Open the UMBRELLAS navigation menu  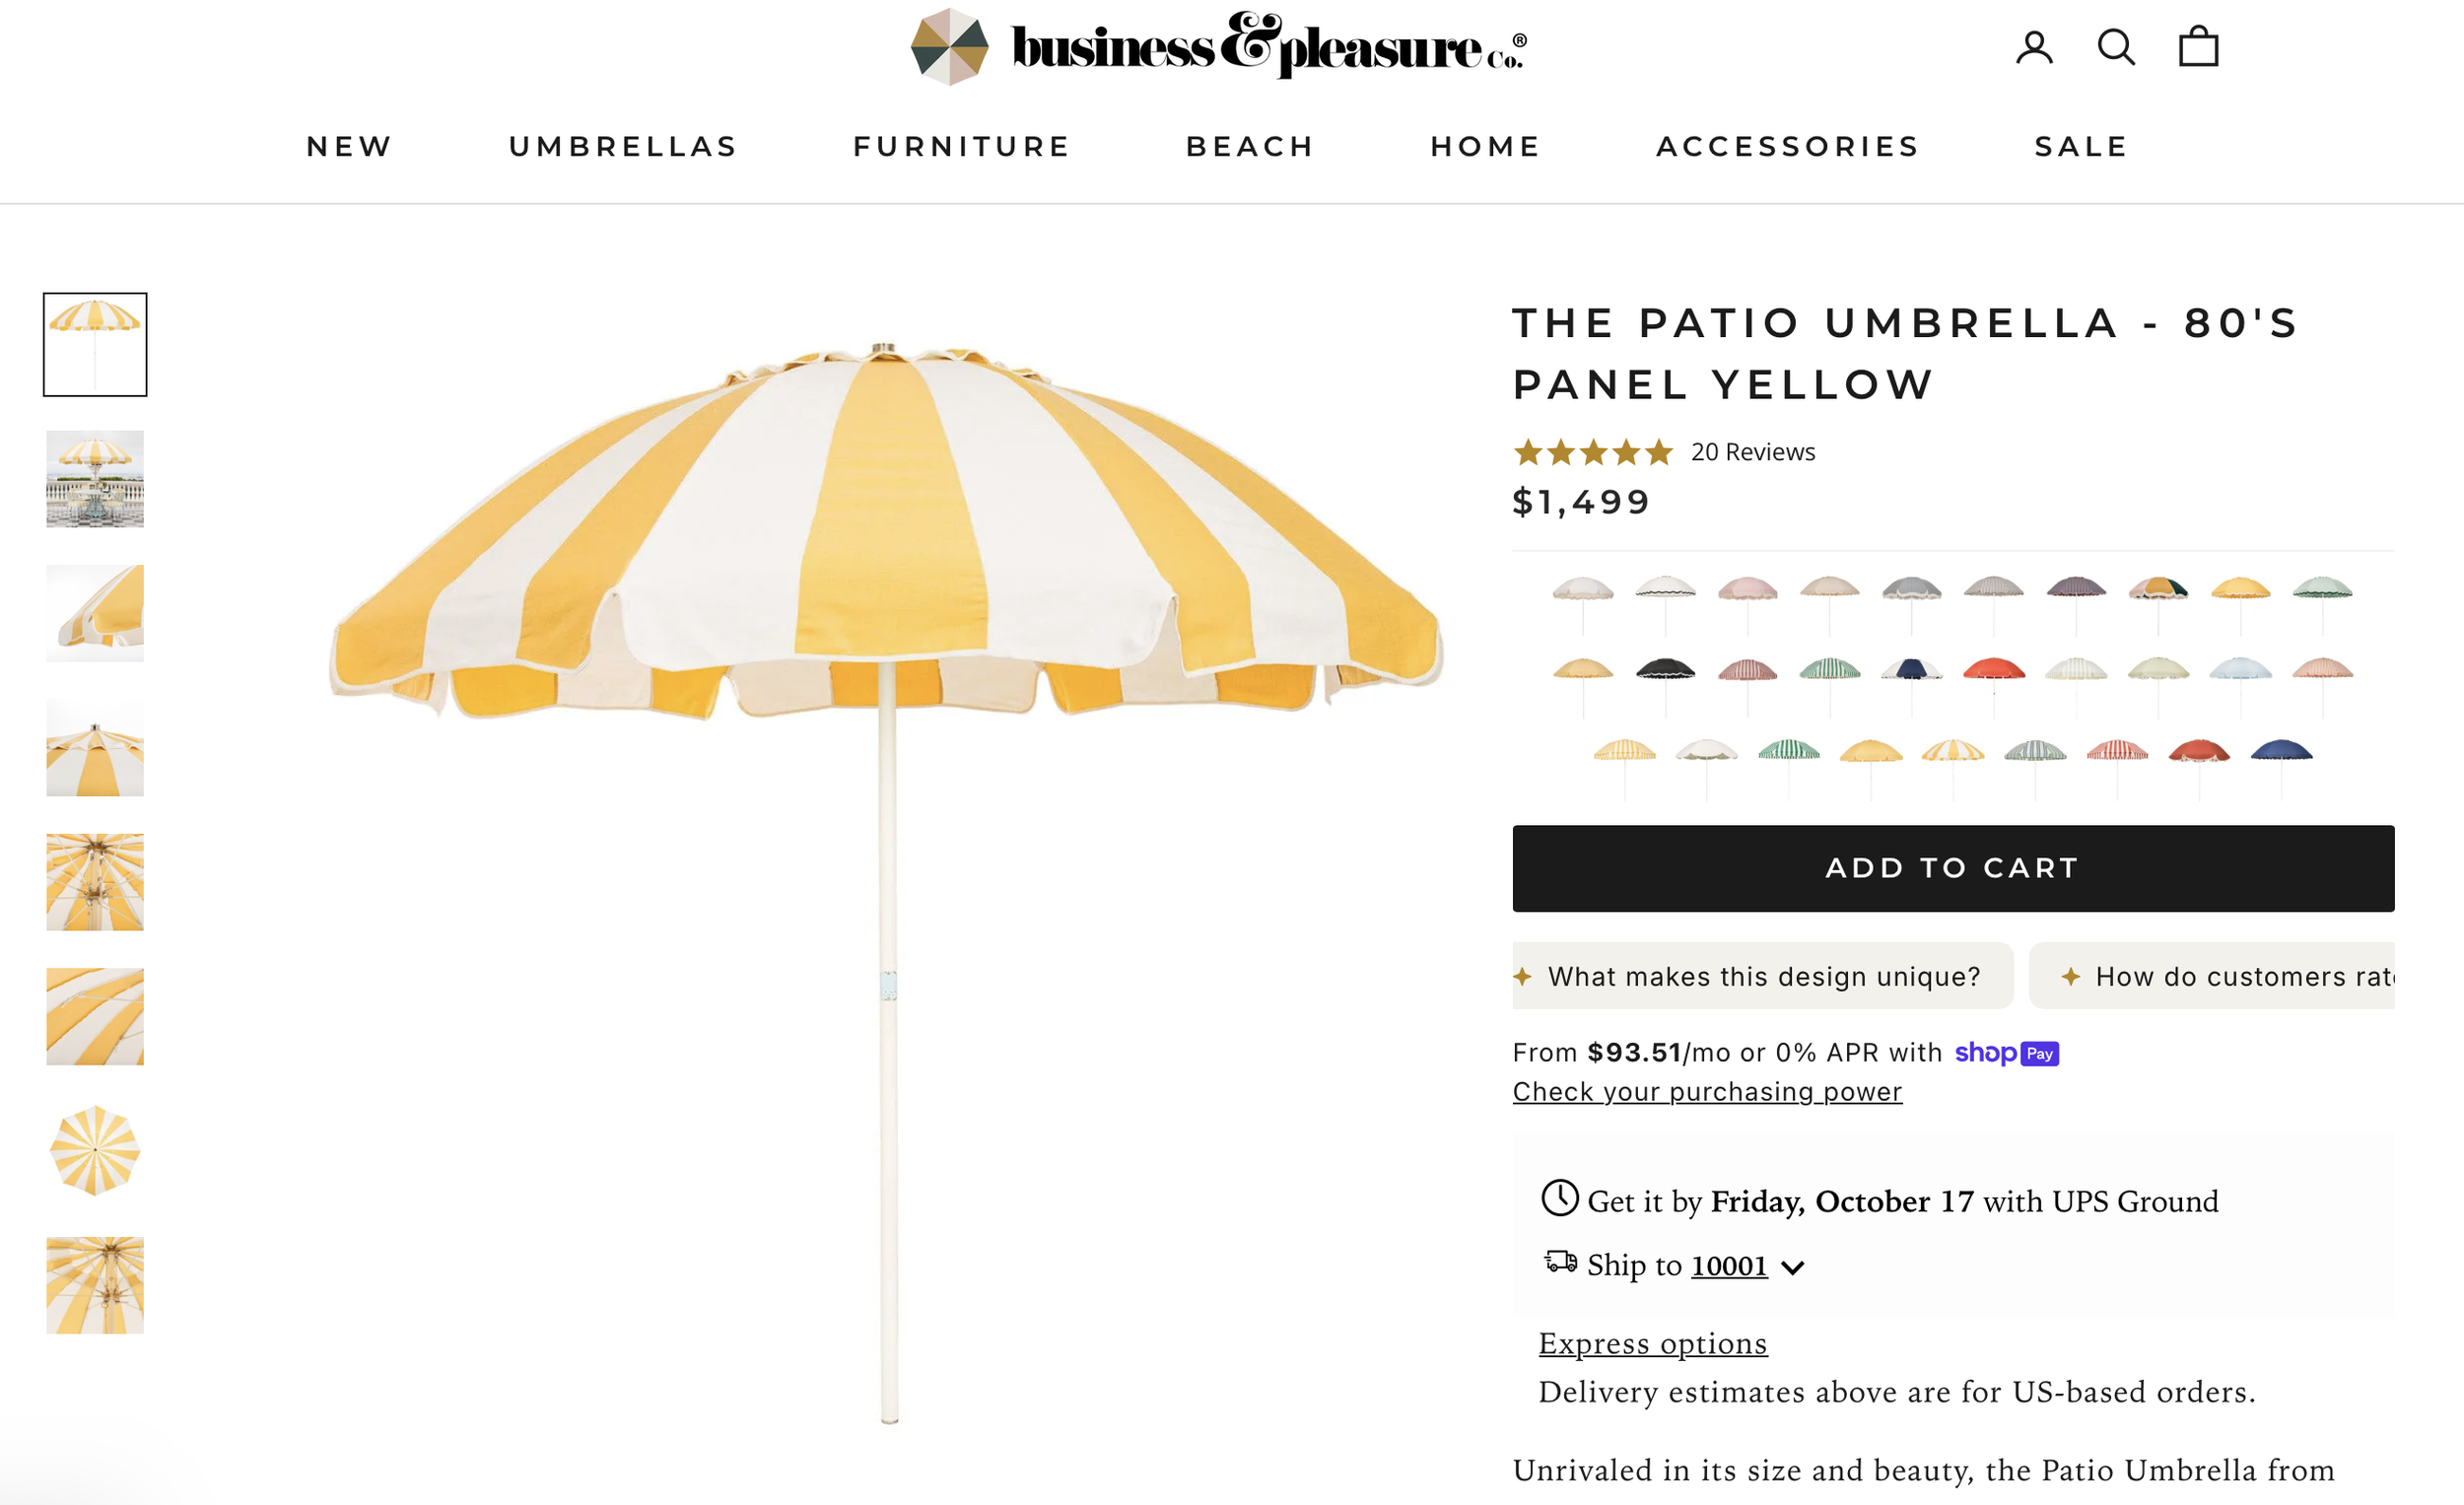point(623,147)
